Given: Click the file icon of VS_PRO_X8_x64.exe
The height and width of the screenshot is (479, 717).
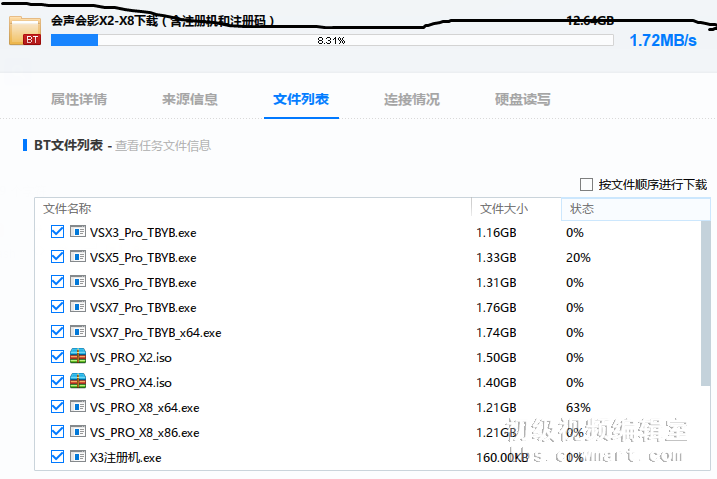Looking at the screenshot, I should (78, 406).
